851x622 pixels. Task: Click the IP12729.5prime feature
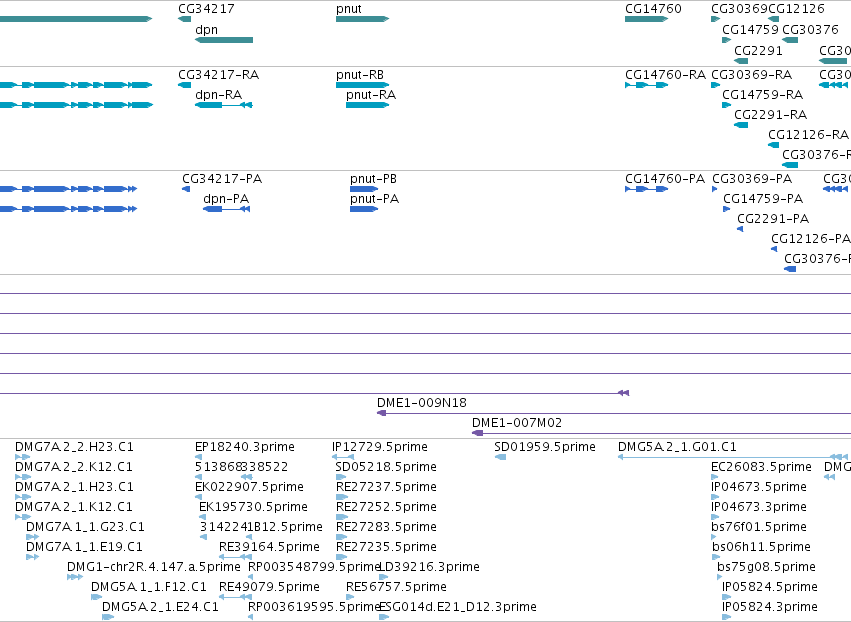click(343, 457)
